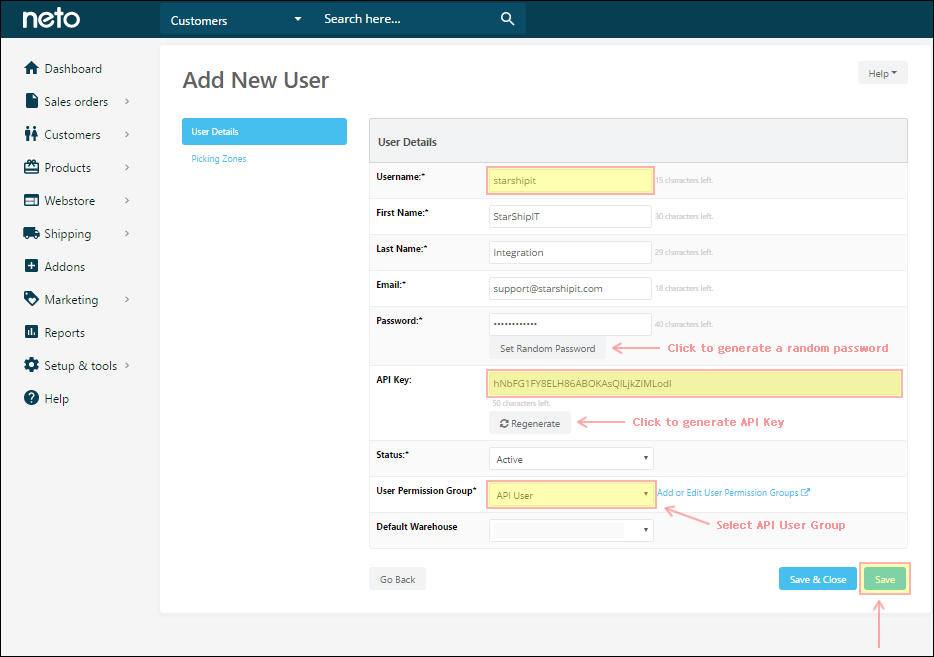Image resolution: width=934 pixels, height=657 pixels.
Task: Click the Marketing tag icon
Action: 33,299
